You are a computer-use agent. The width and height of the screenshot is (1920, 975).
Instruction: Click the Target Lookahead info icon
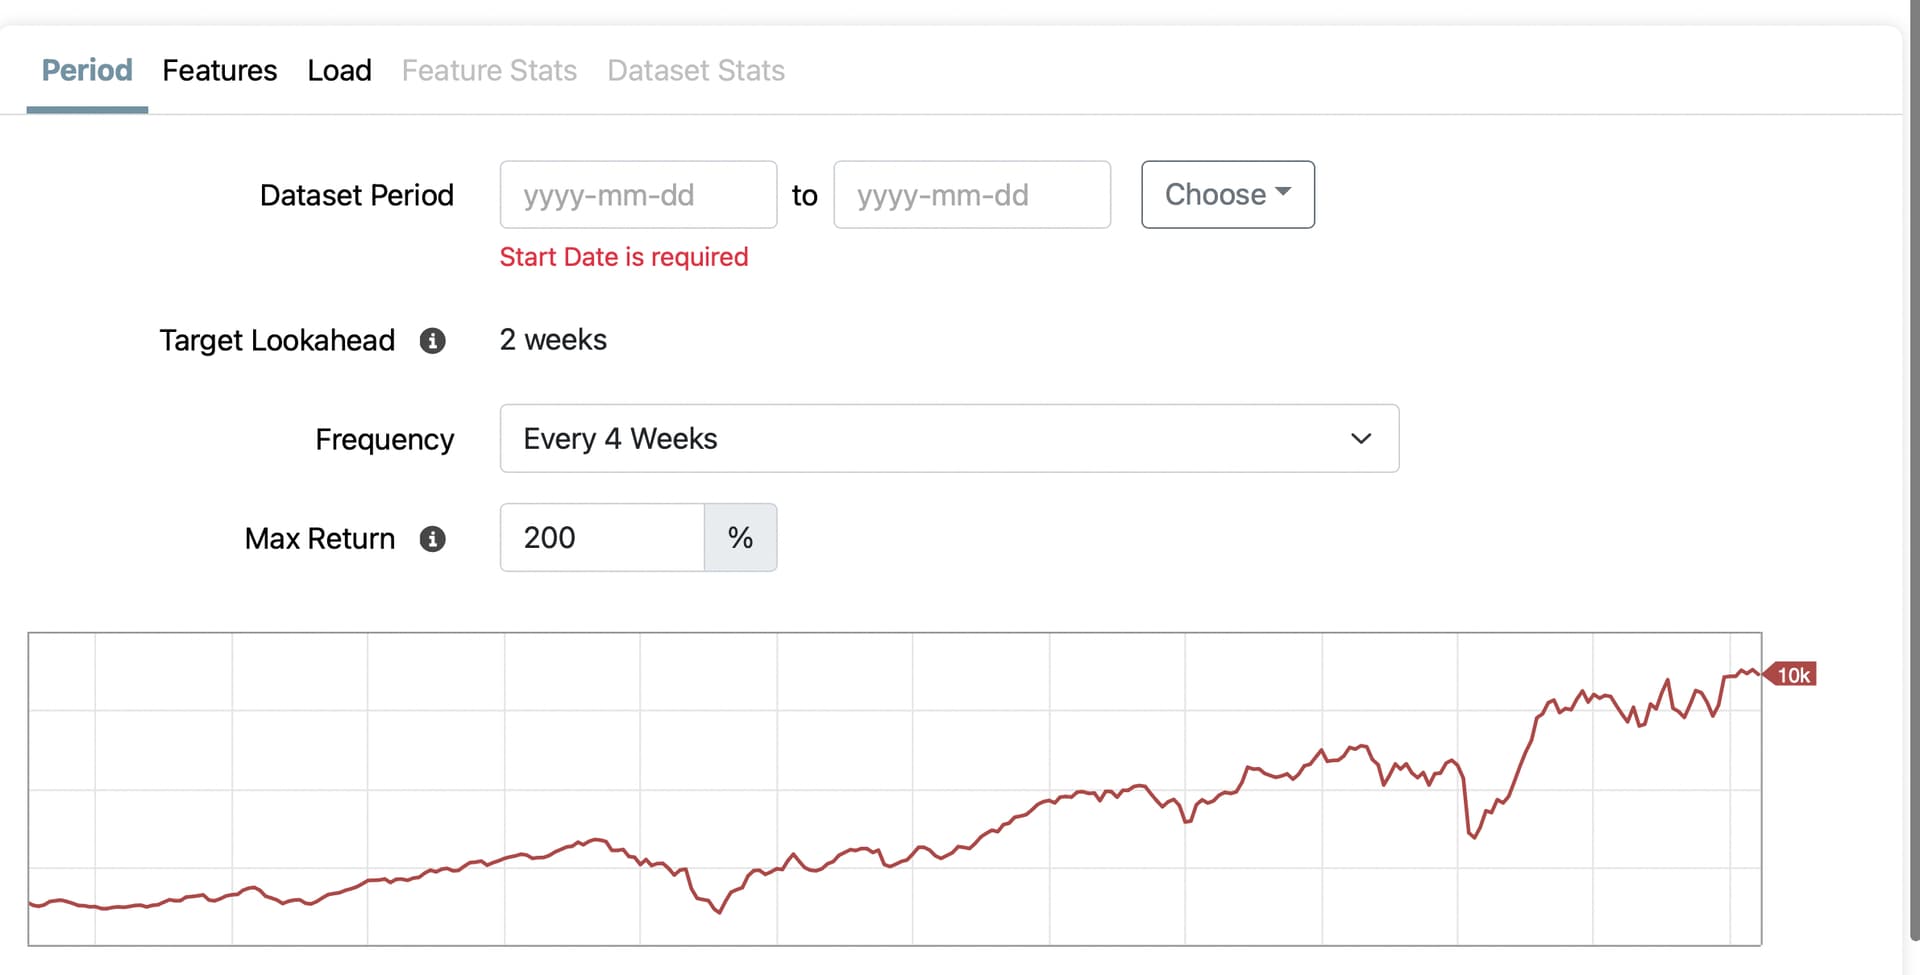[432, 341]
